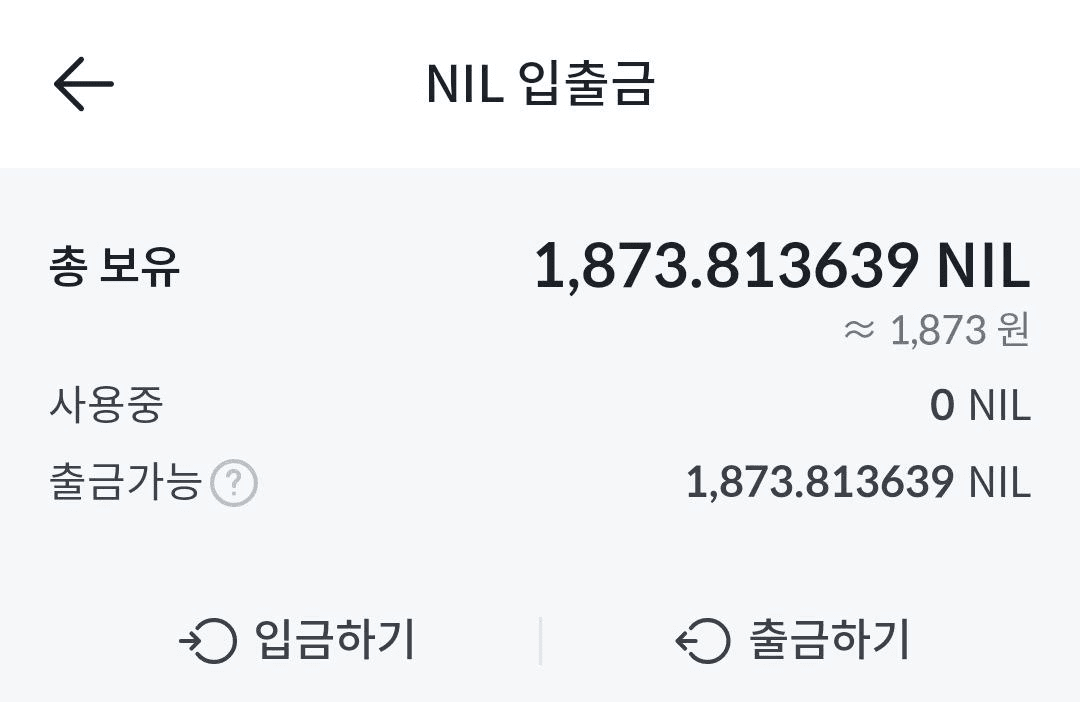Tap the back arrow icon

tap(84, 83)
